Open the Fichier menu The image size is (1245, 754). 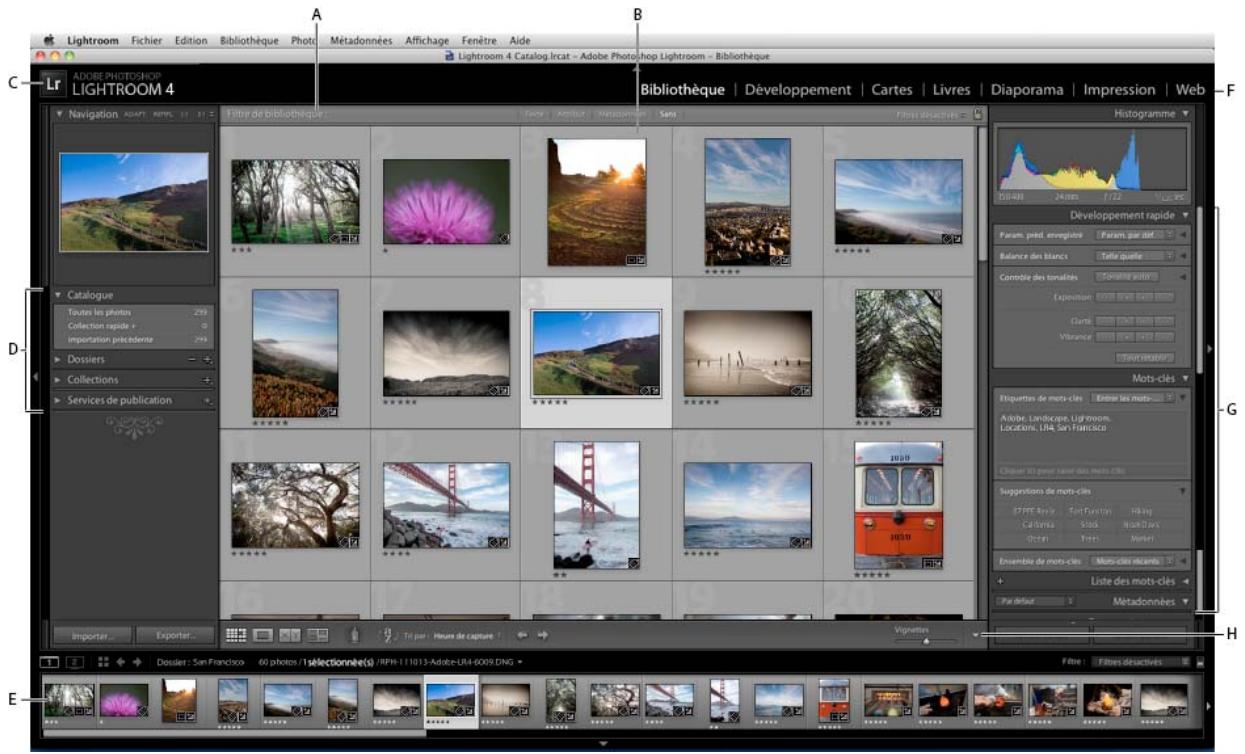coord(148,40)
